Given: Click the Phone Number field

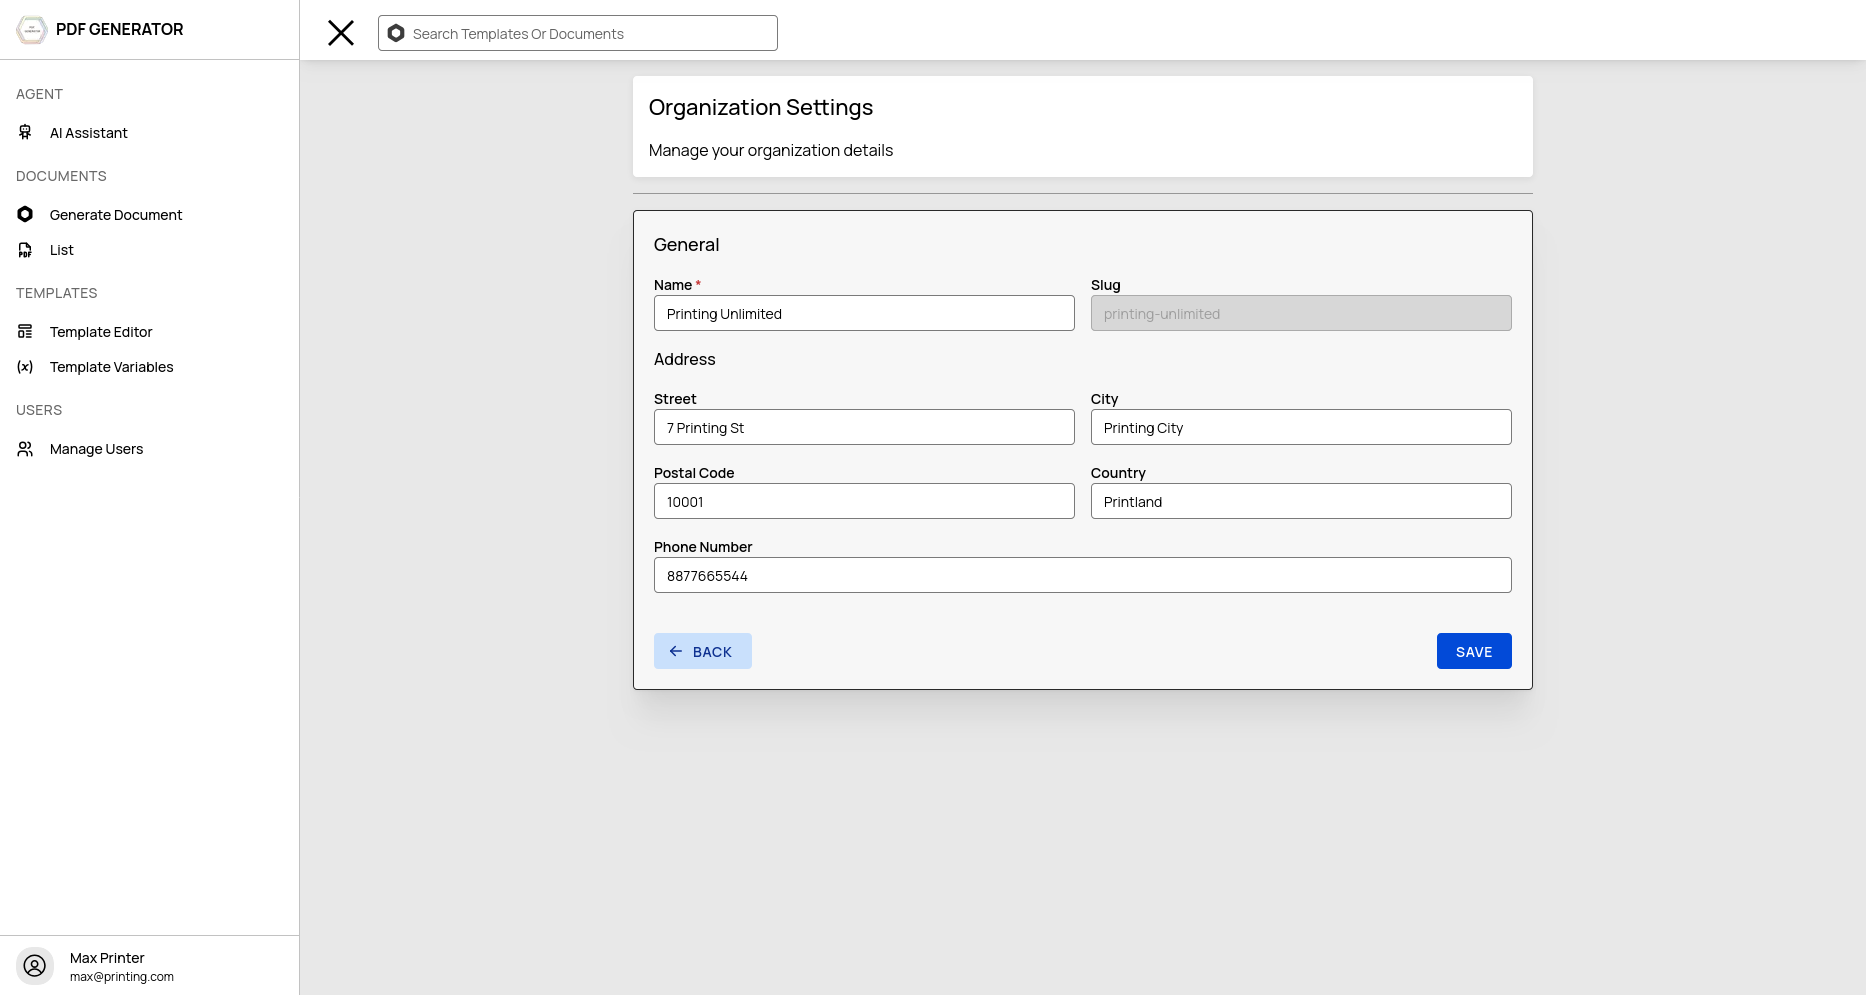Looking at the screenshot, I should click(x=1083, y=575).
